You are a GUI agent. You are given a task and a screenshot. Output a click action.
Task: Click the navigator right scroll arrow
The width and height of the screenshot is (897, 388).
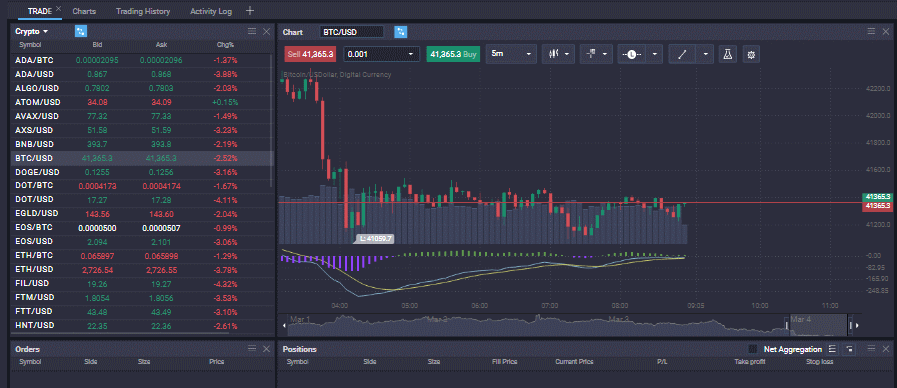[857, 326]
